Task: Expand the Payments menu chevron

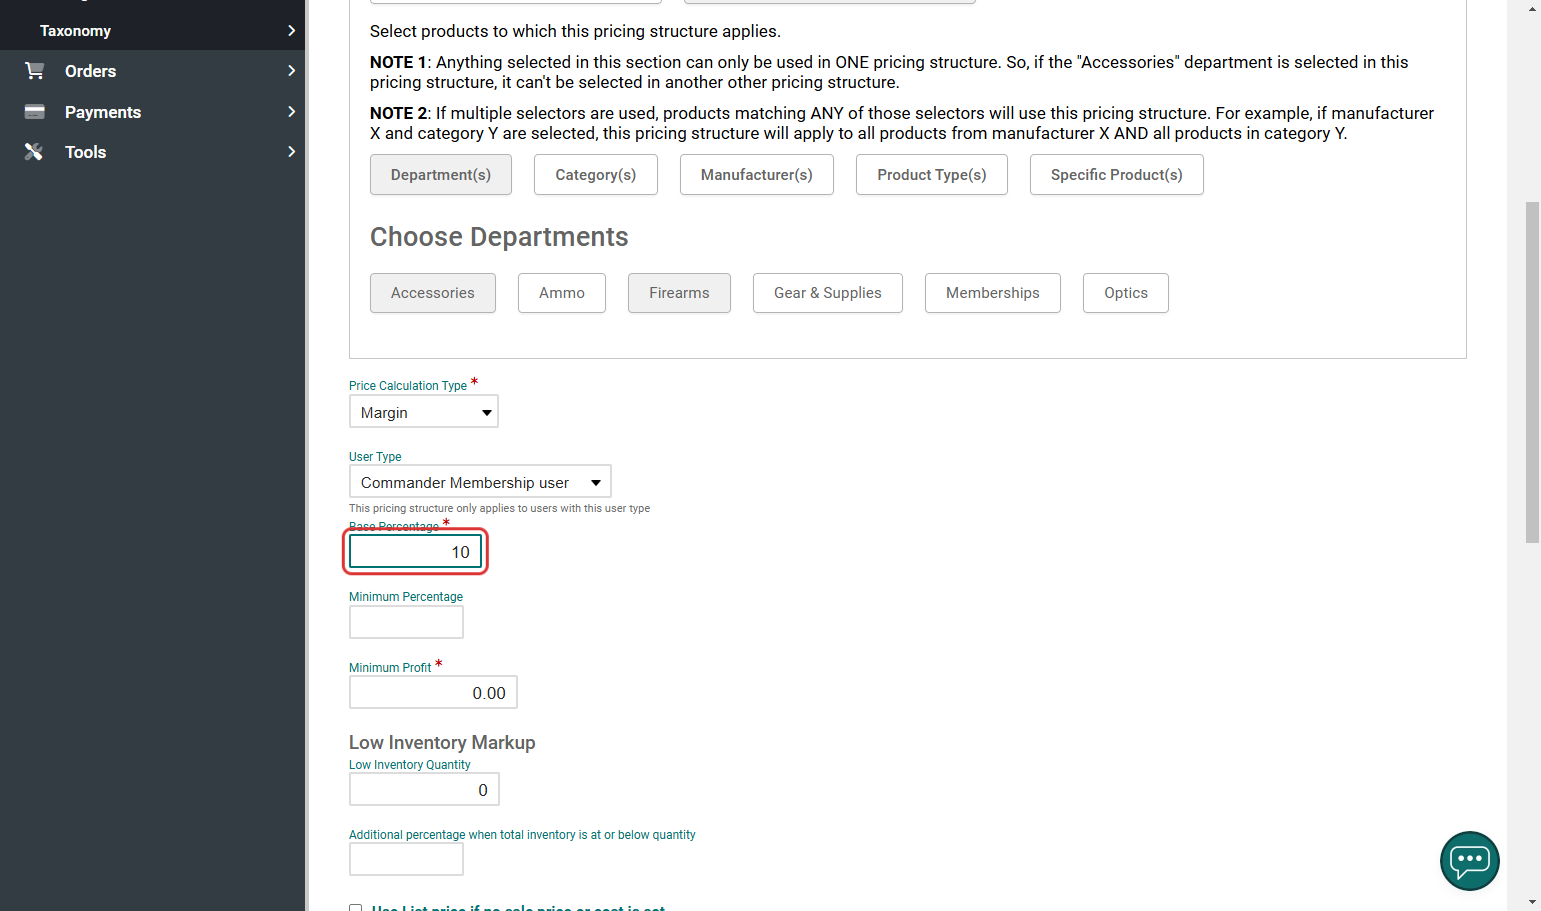Action: [x=291, y=112]
